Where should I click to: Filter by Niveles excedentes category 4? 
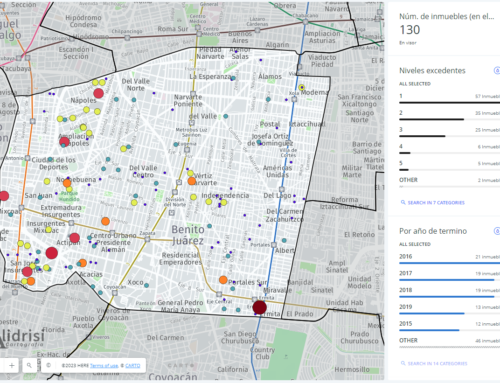pos(450,149)
